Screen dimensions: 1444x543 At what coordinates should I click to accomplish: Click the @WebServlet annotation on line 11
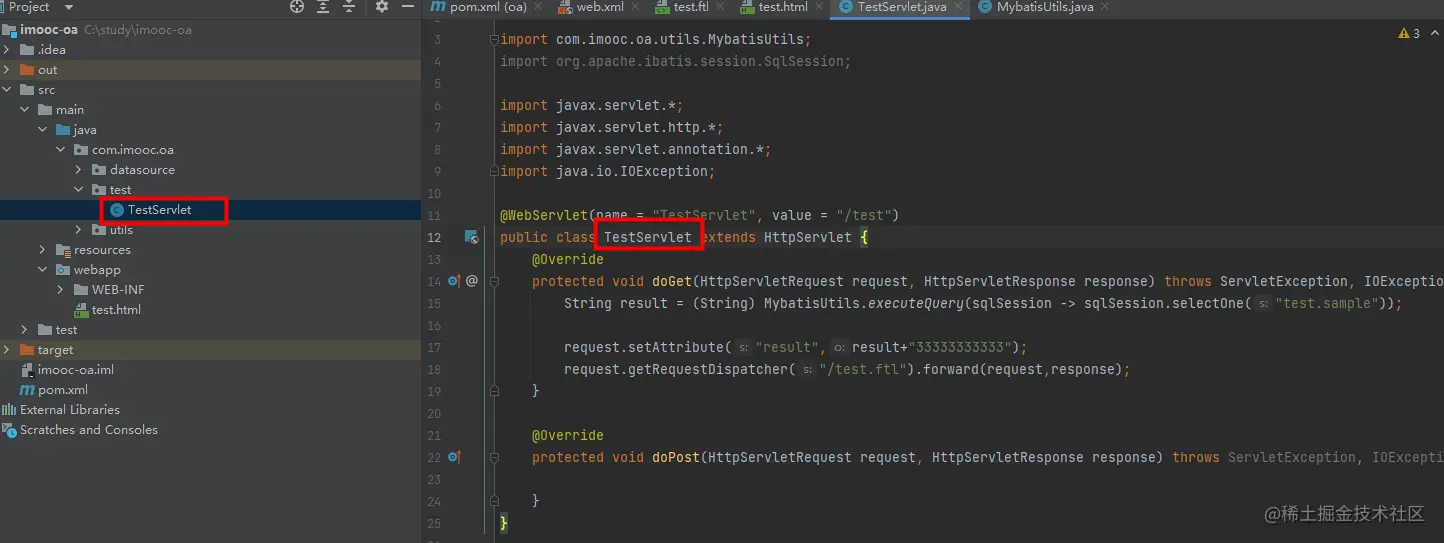click(544, 215)
